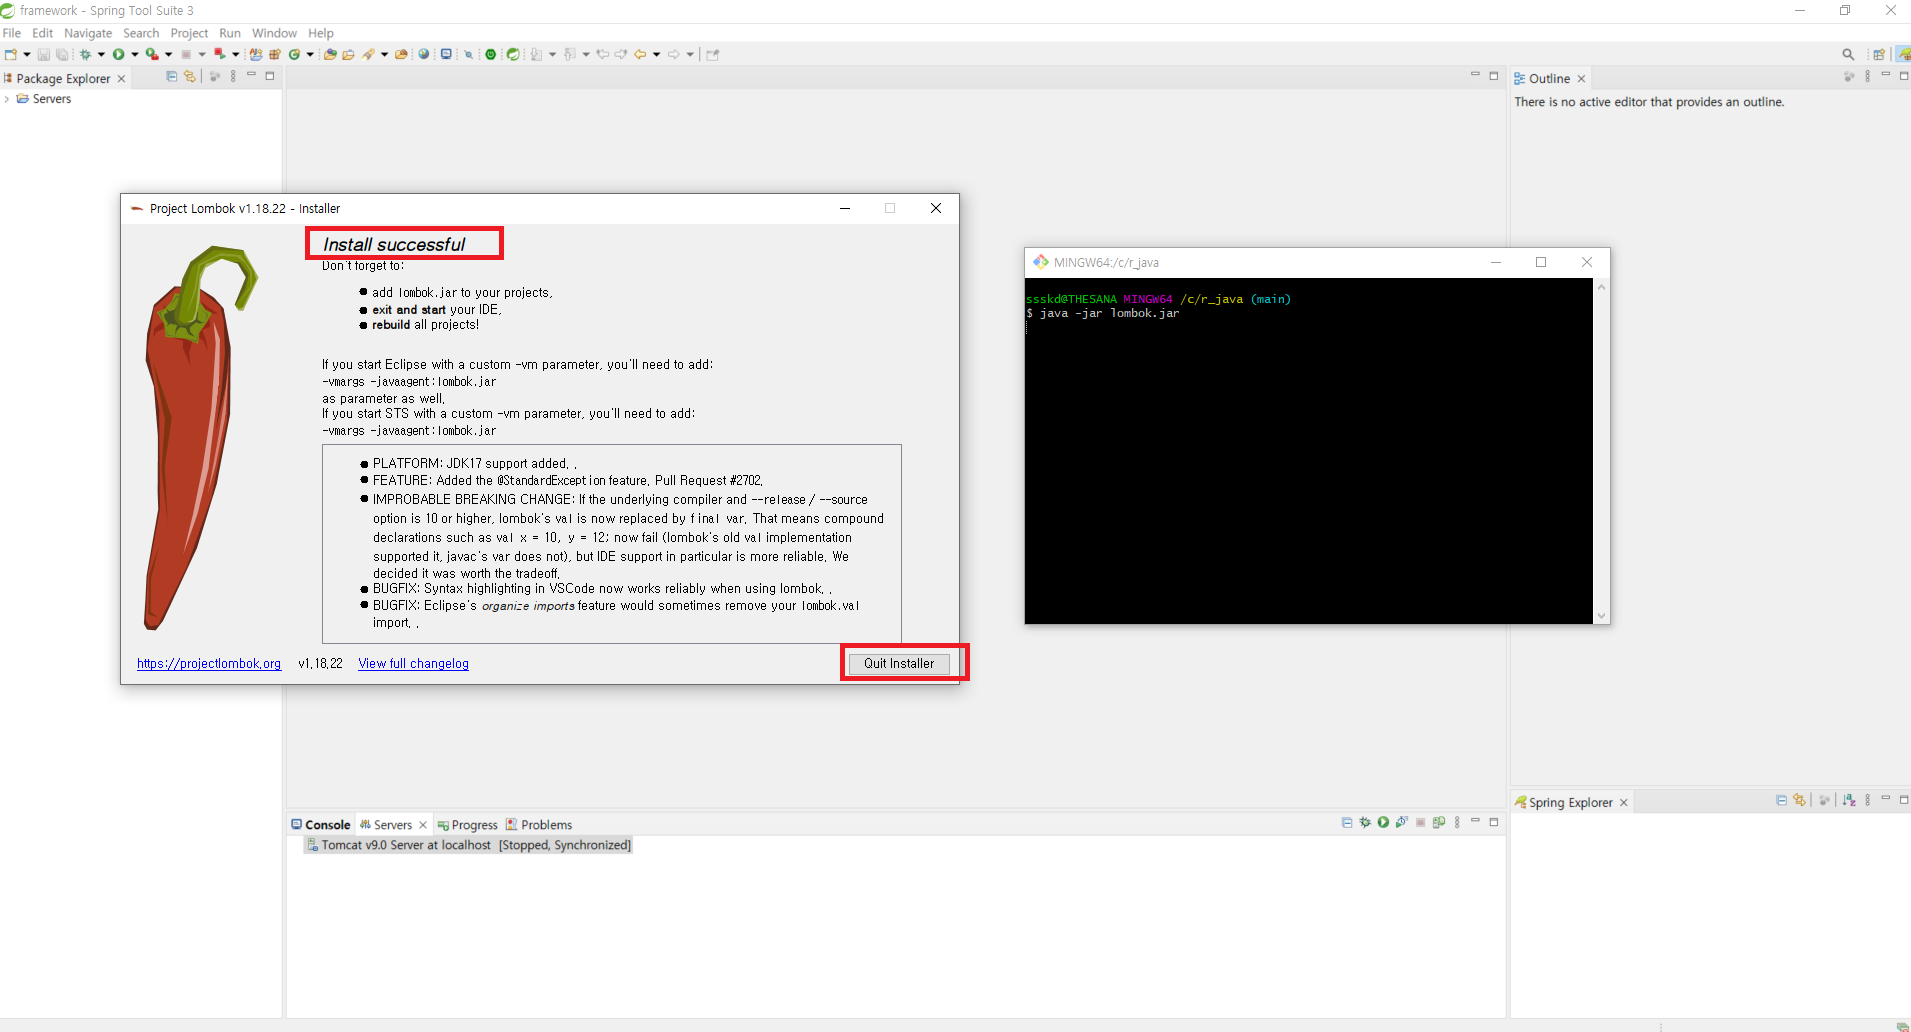This screenshot has width=1911, height=1032.
Task: Open the View full changelog link
Action: click(x=413, y=664)
